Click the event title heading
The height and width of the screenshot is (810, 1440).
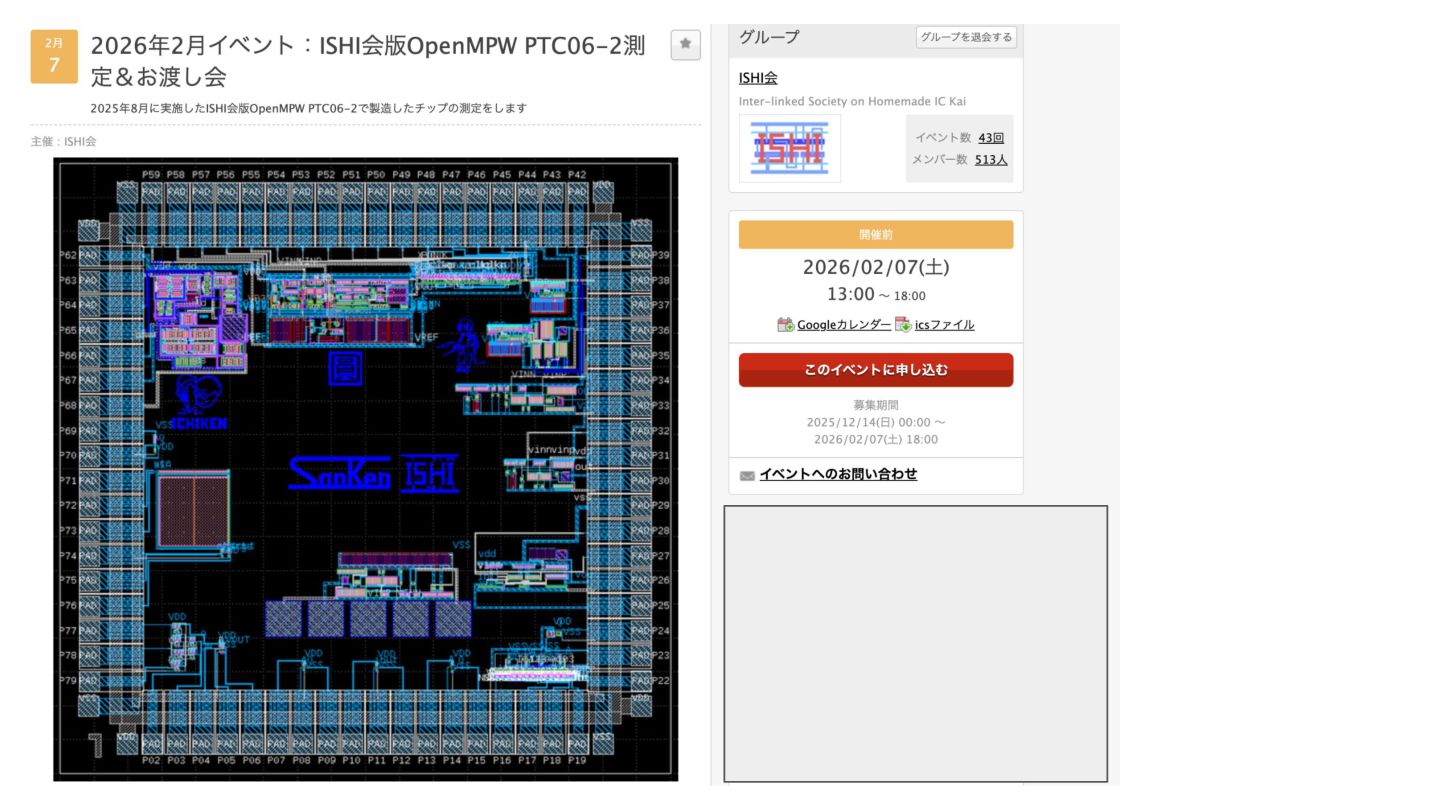click(x=368, y=60)
